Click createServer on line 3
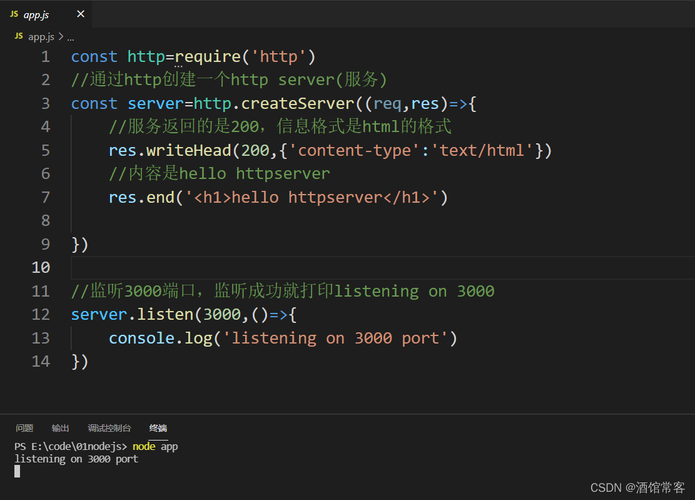 click(297, 104)
